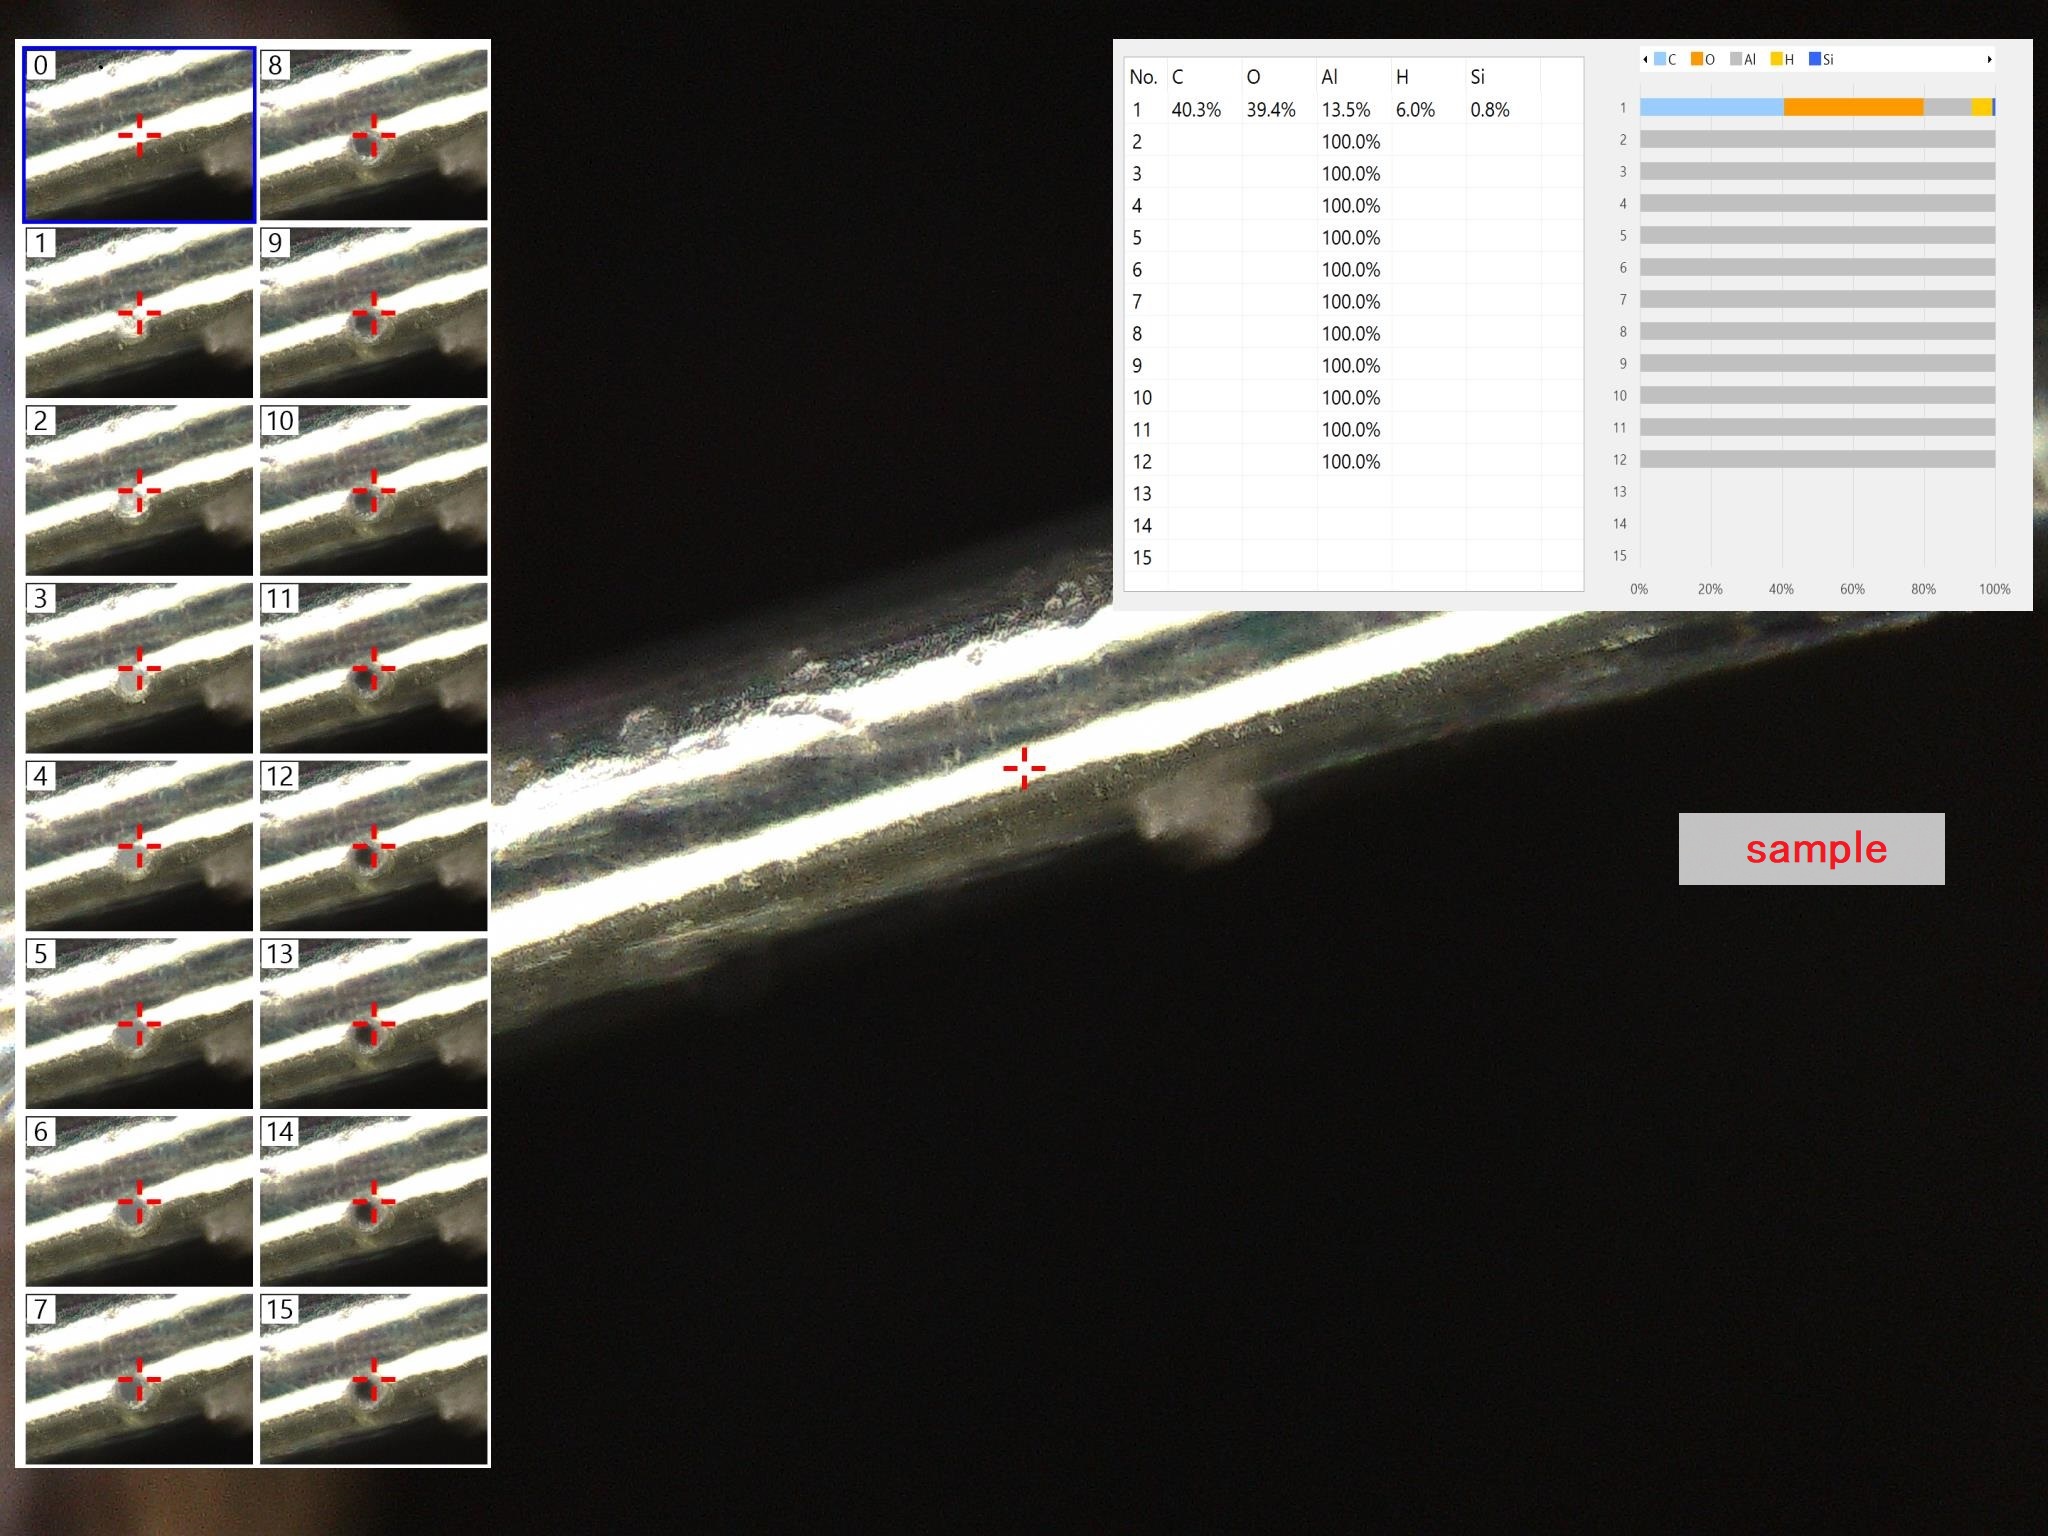Click the yellow H legend swatch

[1776, 60]
